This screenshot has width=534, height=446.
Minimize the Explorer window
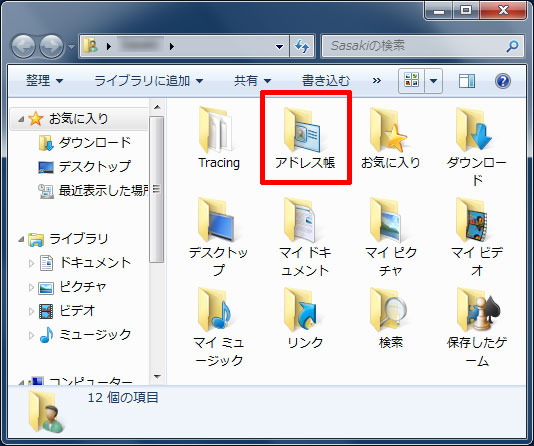coord(439,11)
